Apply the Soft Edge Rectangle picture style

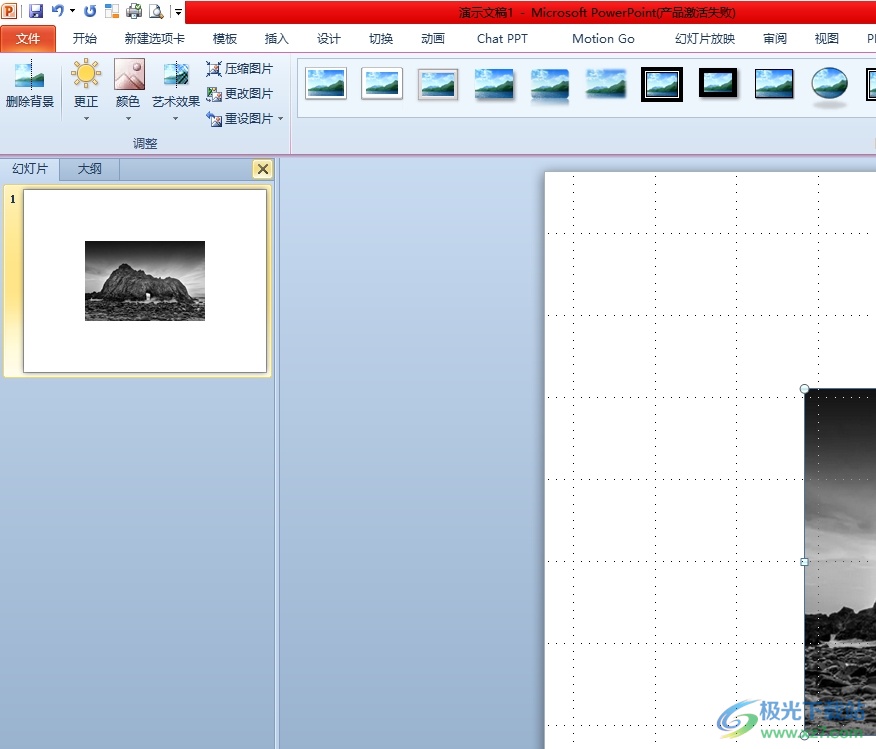606,84
